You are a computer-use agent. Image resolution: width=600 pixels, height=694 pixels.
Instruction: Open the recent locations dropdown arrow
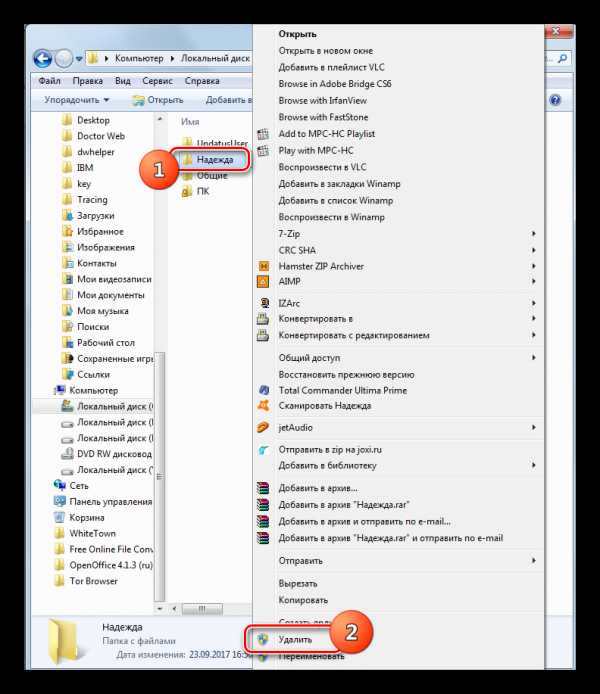pos(79,59)
